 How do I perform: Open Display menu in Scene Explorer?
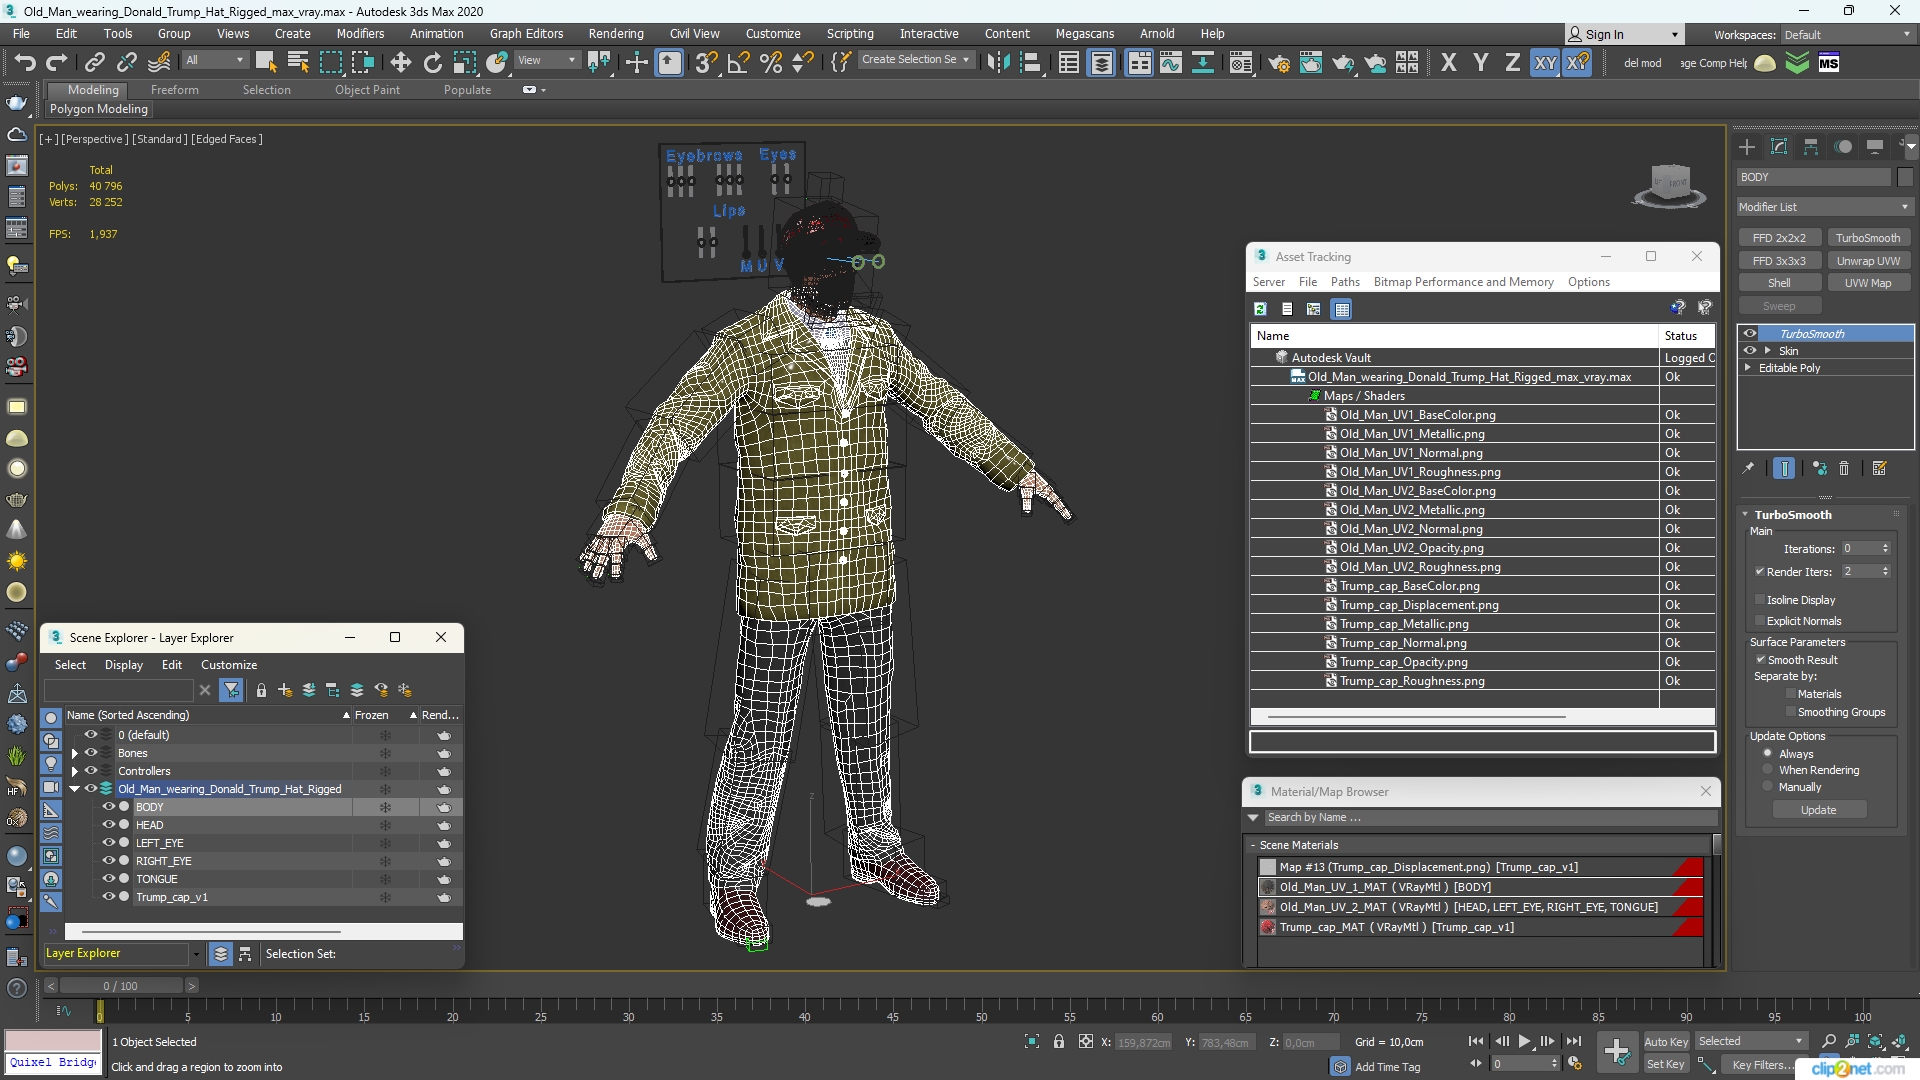tap(124, 665)
